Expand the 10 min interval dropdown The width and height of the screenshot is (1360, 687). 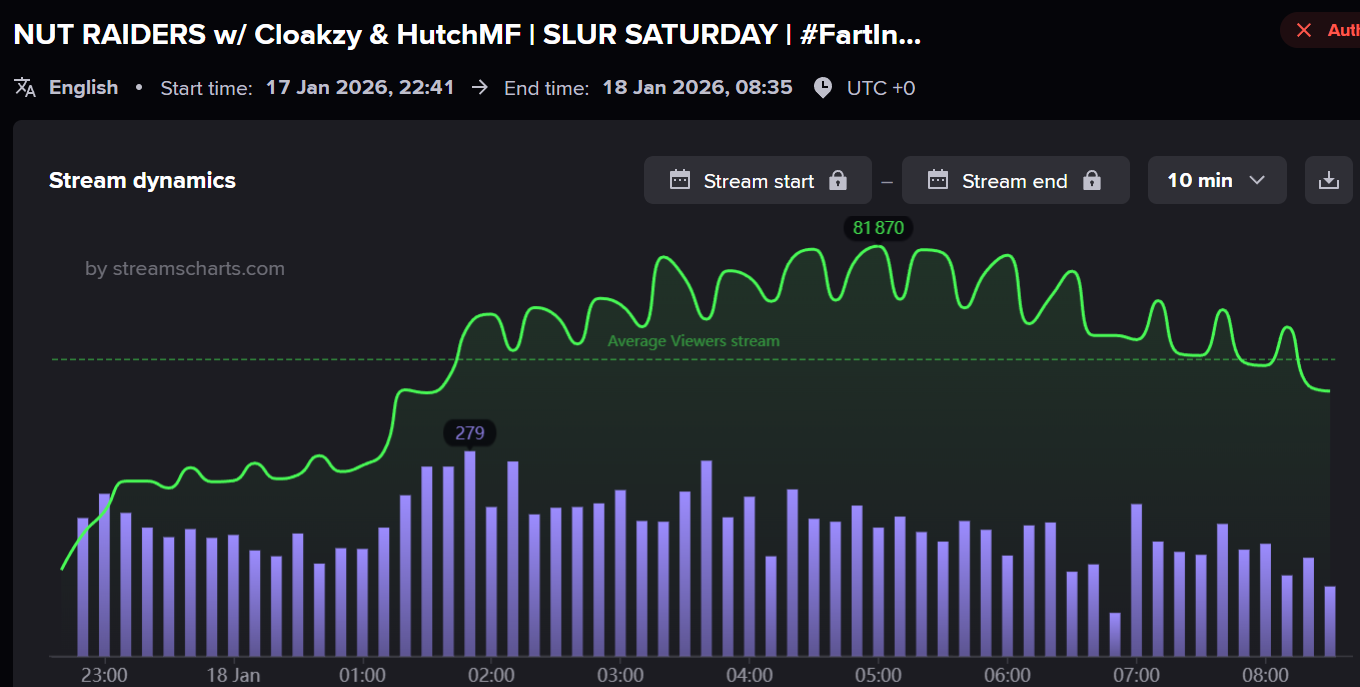1217,181
